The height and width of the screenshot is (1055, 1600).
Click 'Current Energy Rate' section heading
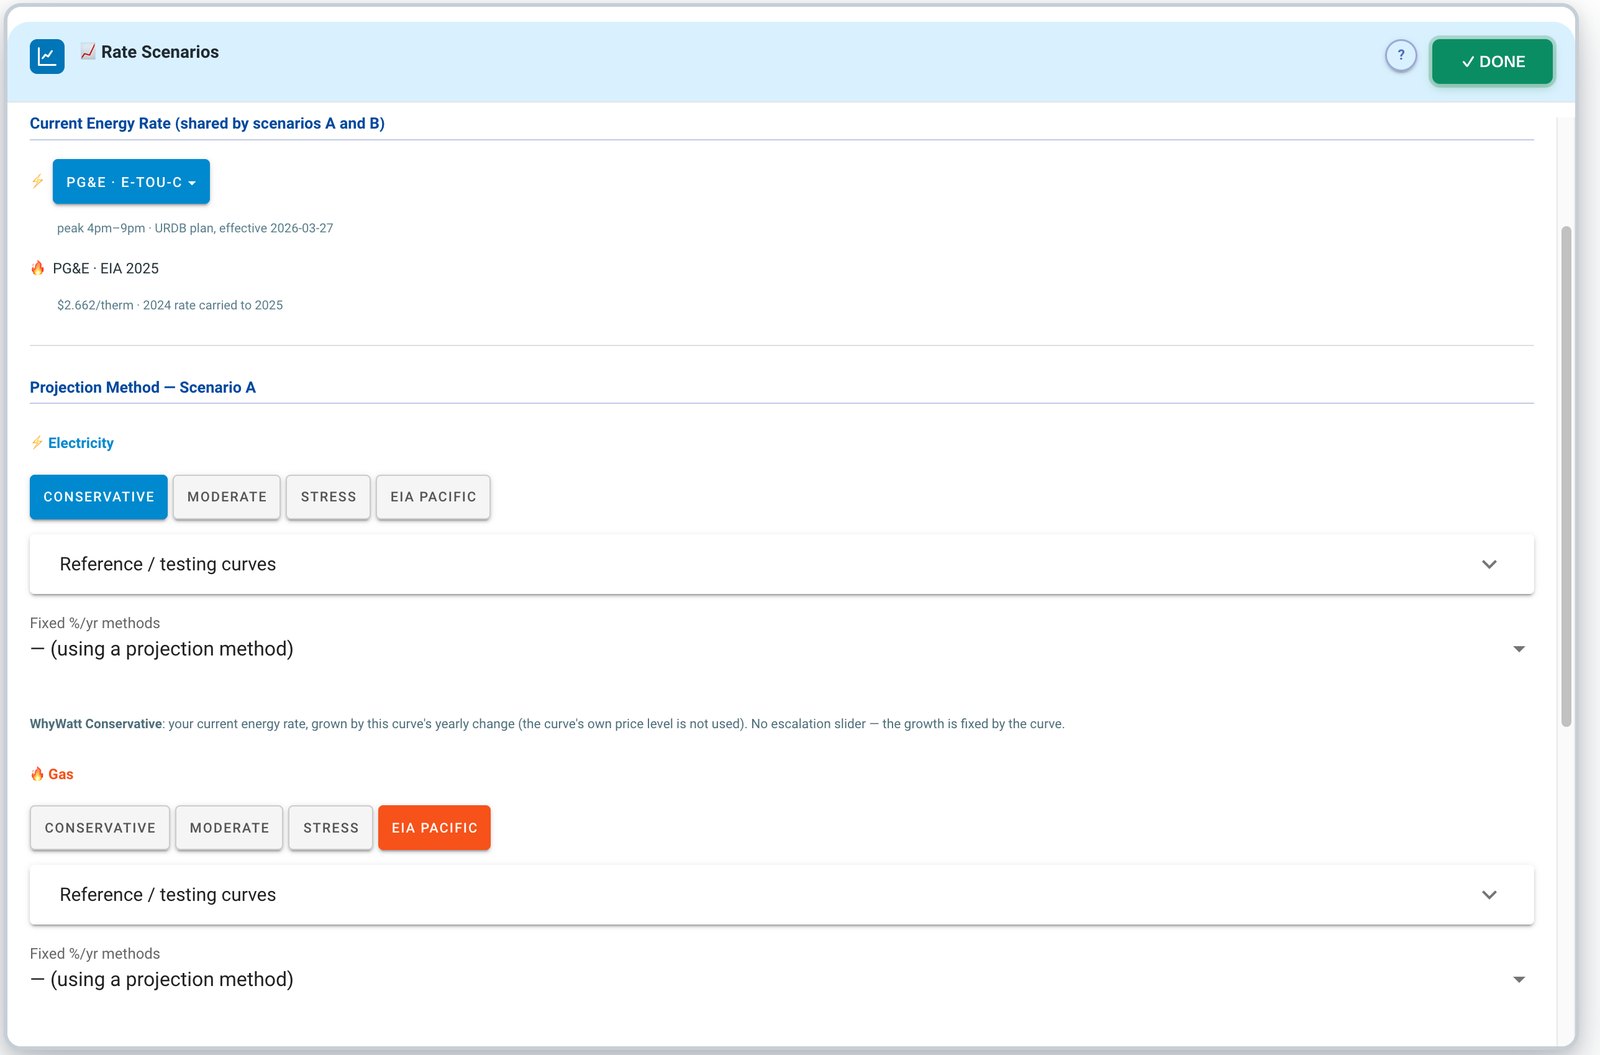click(x=207, y=123)
